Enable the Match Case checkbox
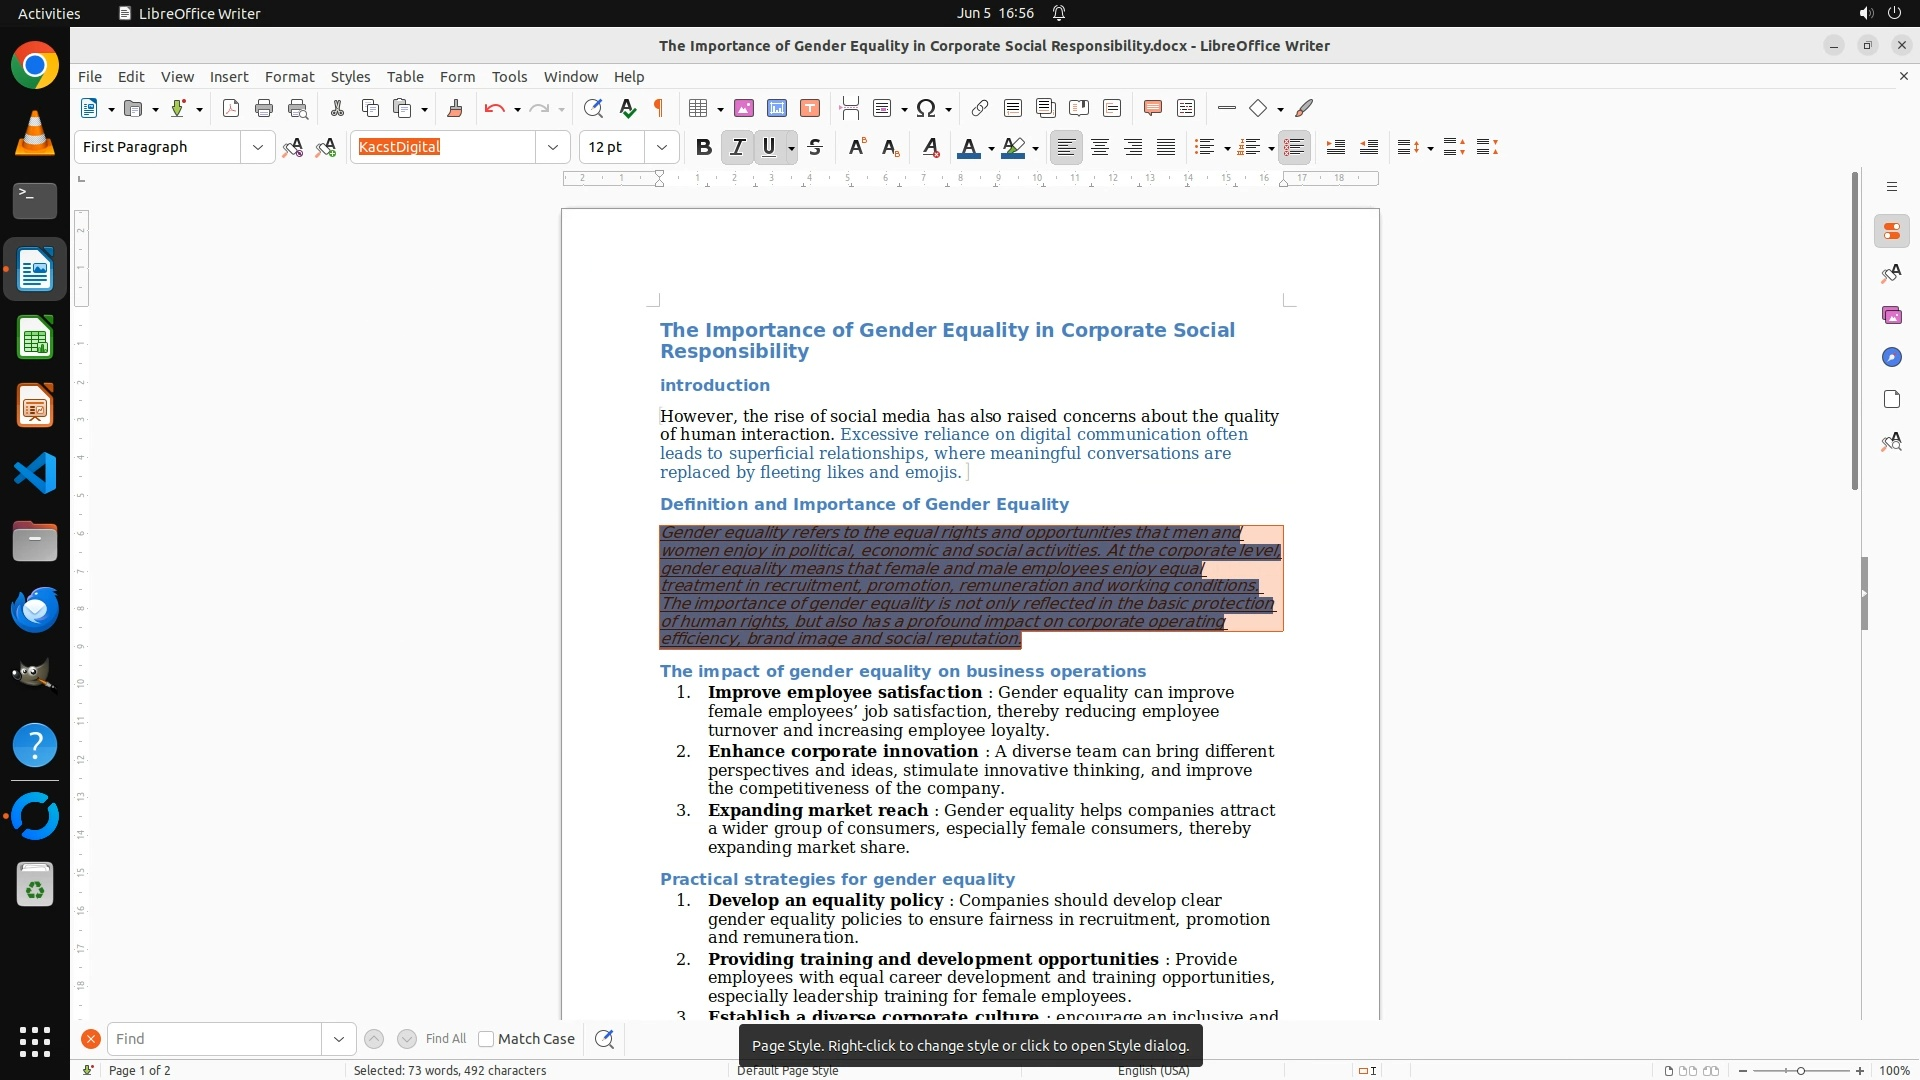The width and height of the screenshot is (1920, 1080). point(487,1039)
